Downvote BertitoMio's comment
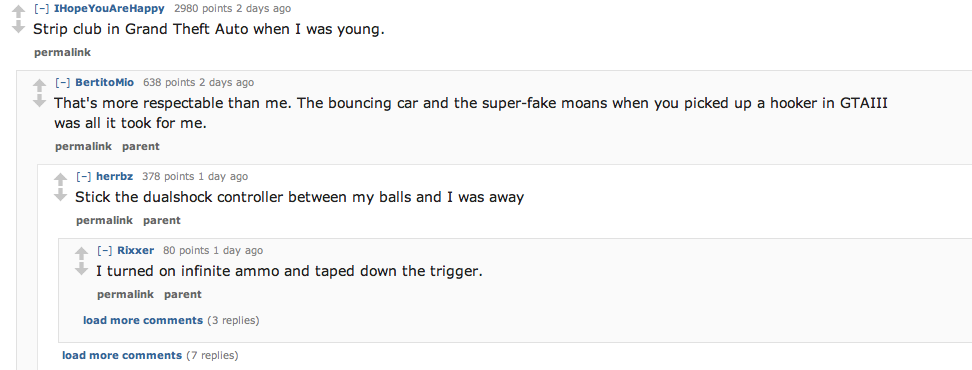972x370 pixels. click(40, 100)
